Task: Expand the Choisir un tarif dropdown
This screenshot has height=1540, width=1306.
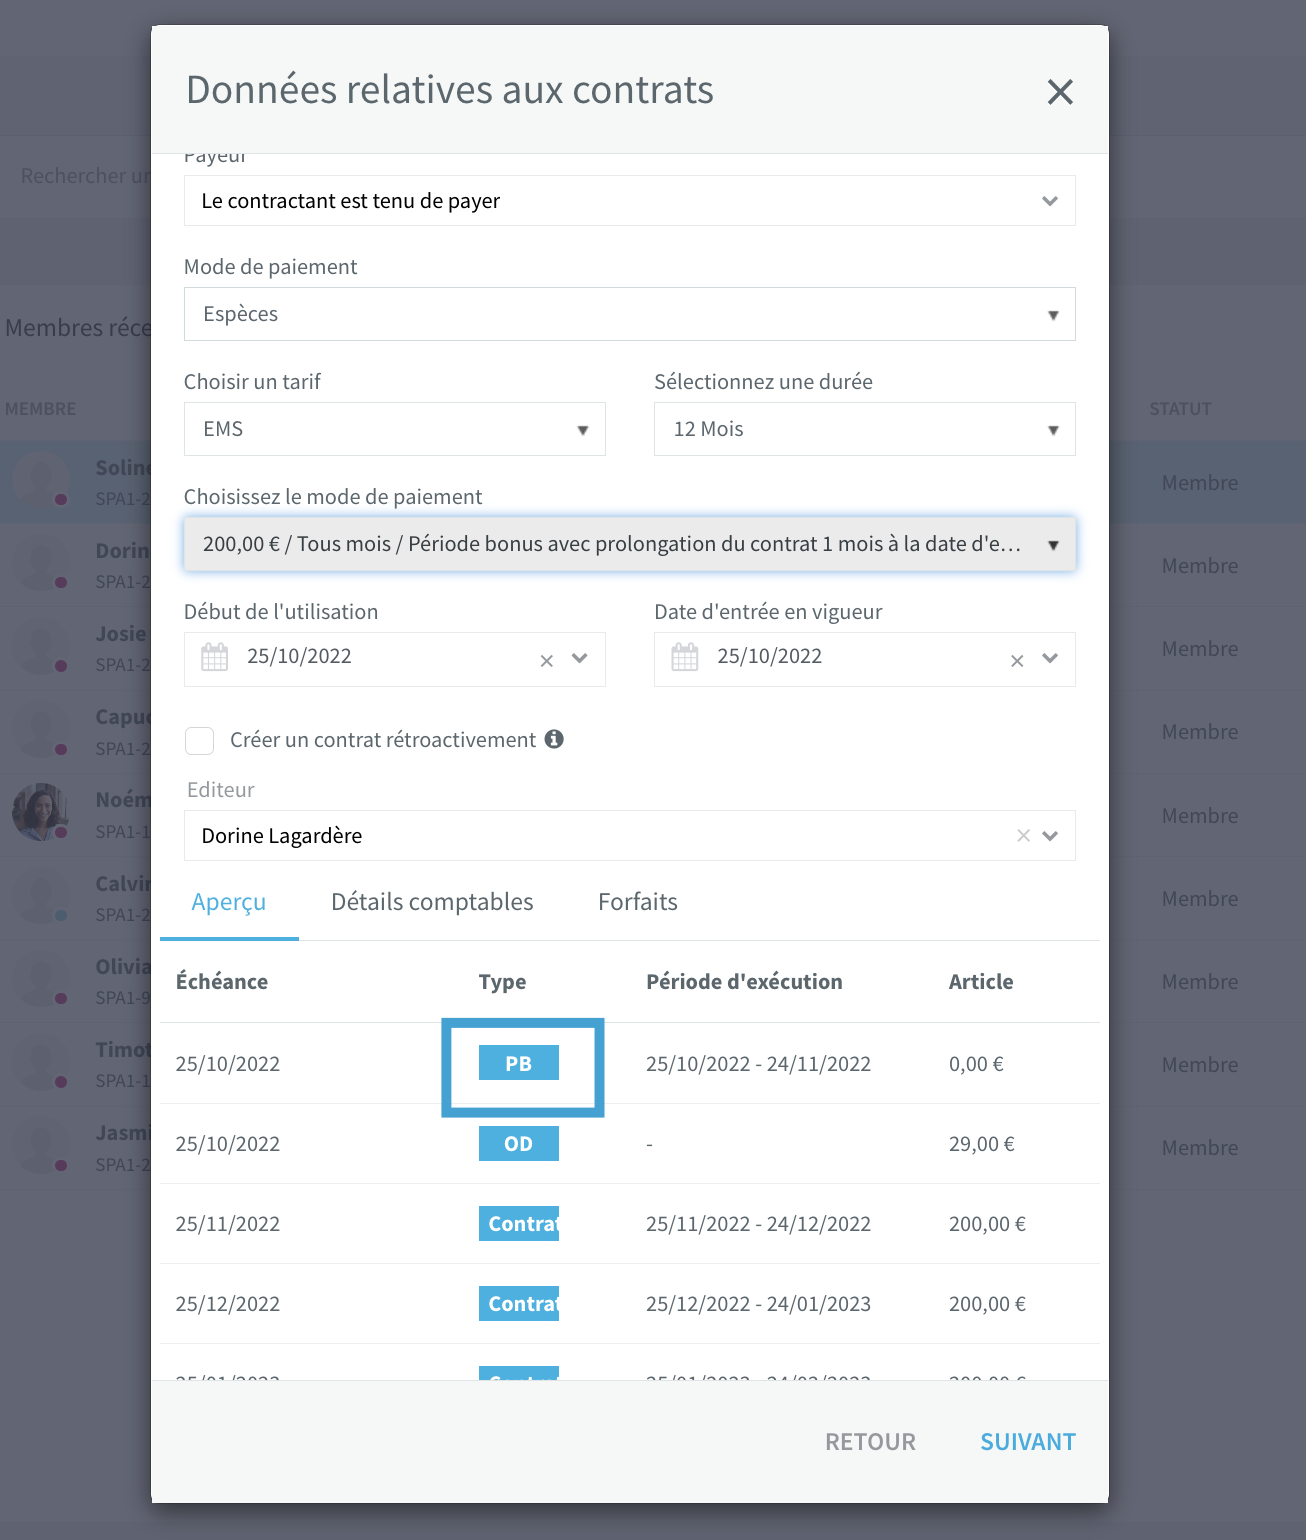Action: pos(394,429)
